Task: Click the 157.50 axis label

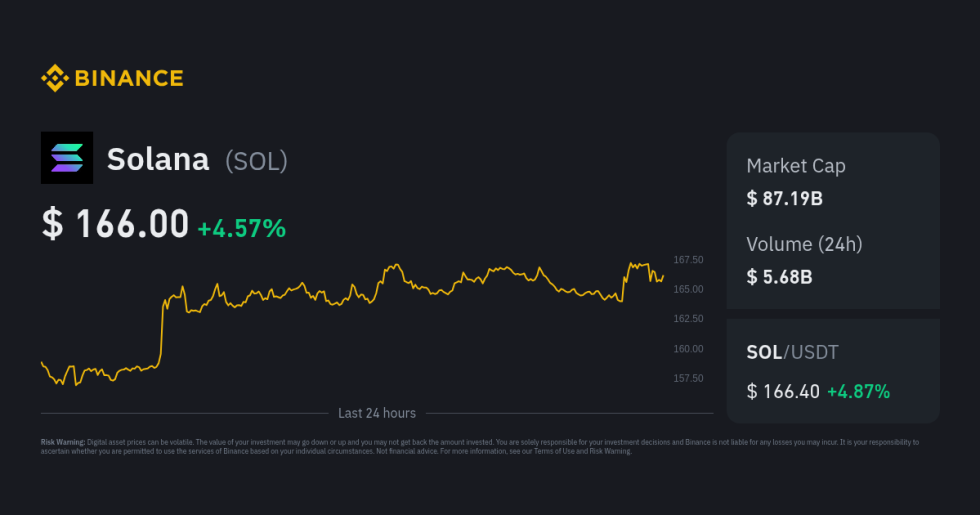Action: click(688, 378)
